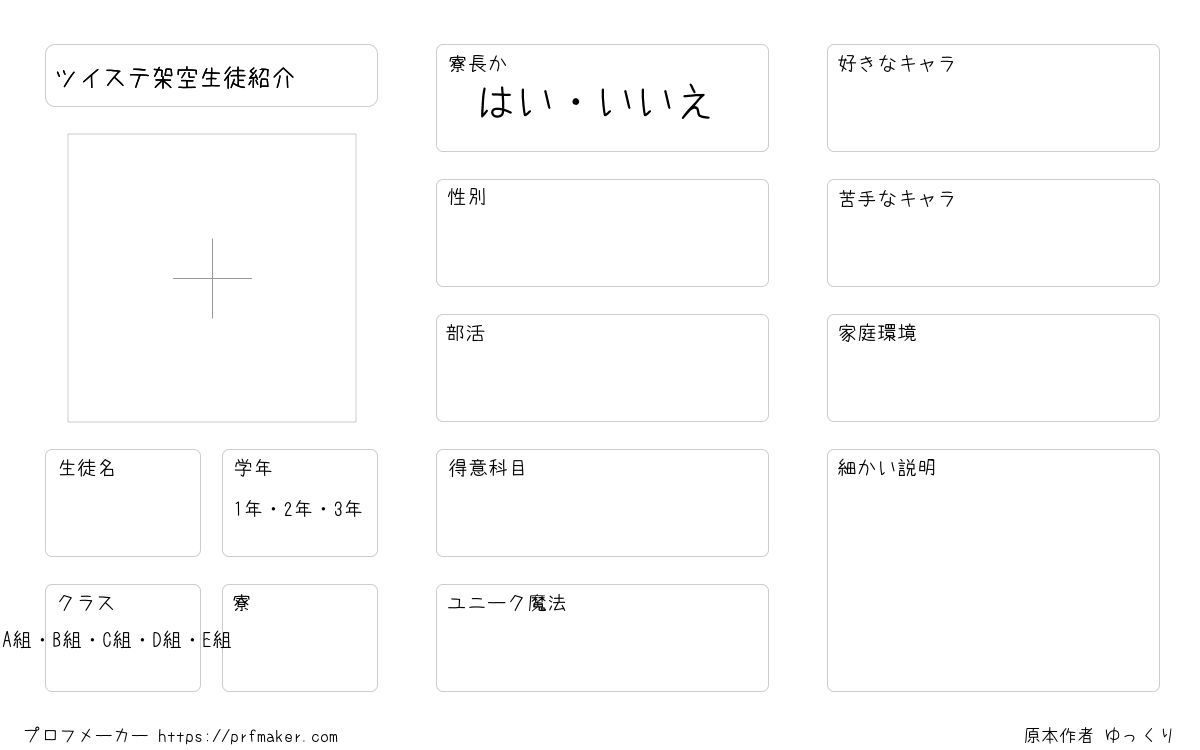The height and width of the screenshot is (750, 1200).
Task: Choose 2年 in the 学年 box
Action: (298, 509)
